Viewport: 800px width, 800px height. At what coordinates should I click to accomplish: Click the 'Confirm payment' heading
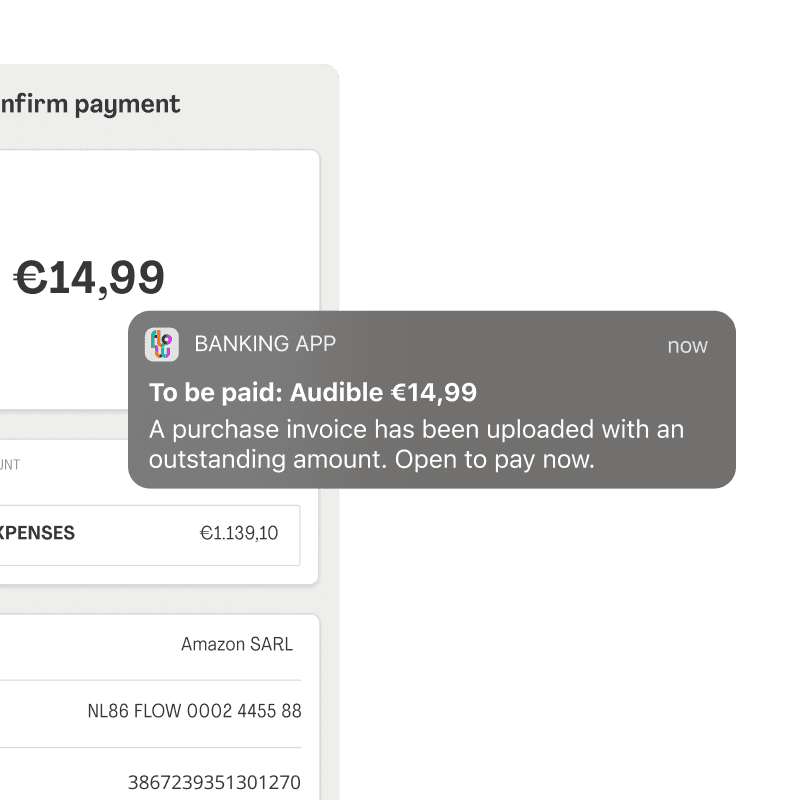pyautogui.click(x=90, y=104)
